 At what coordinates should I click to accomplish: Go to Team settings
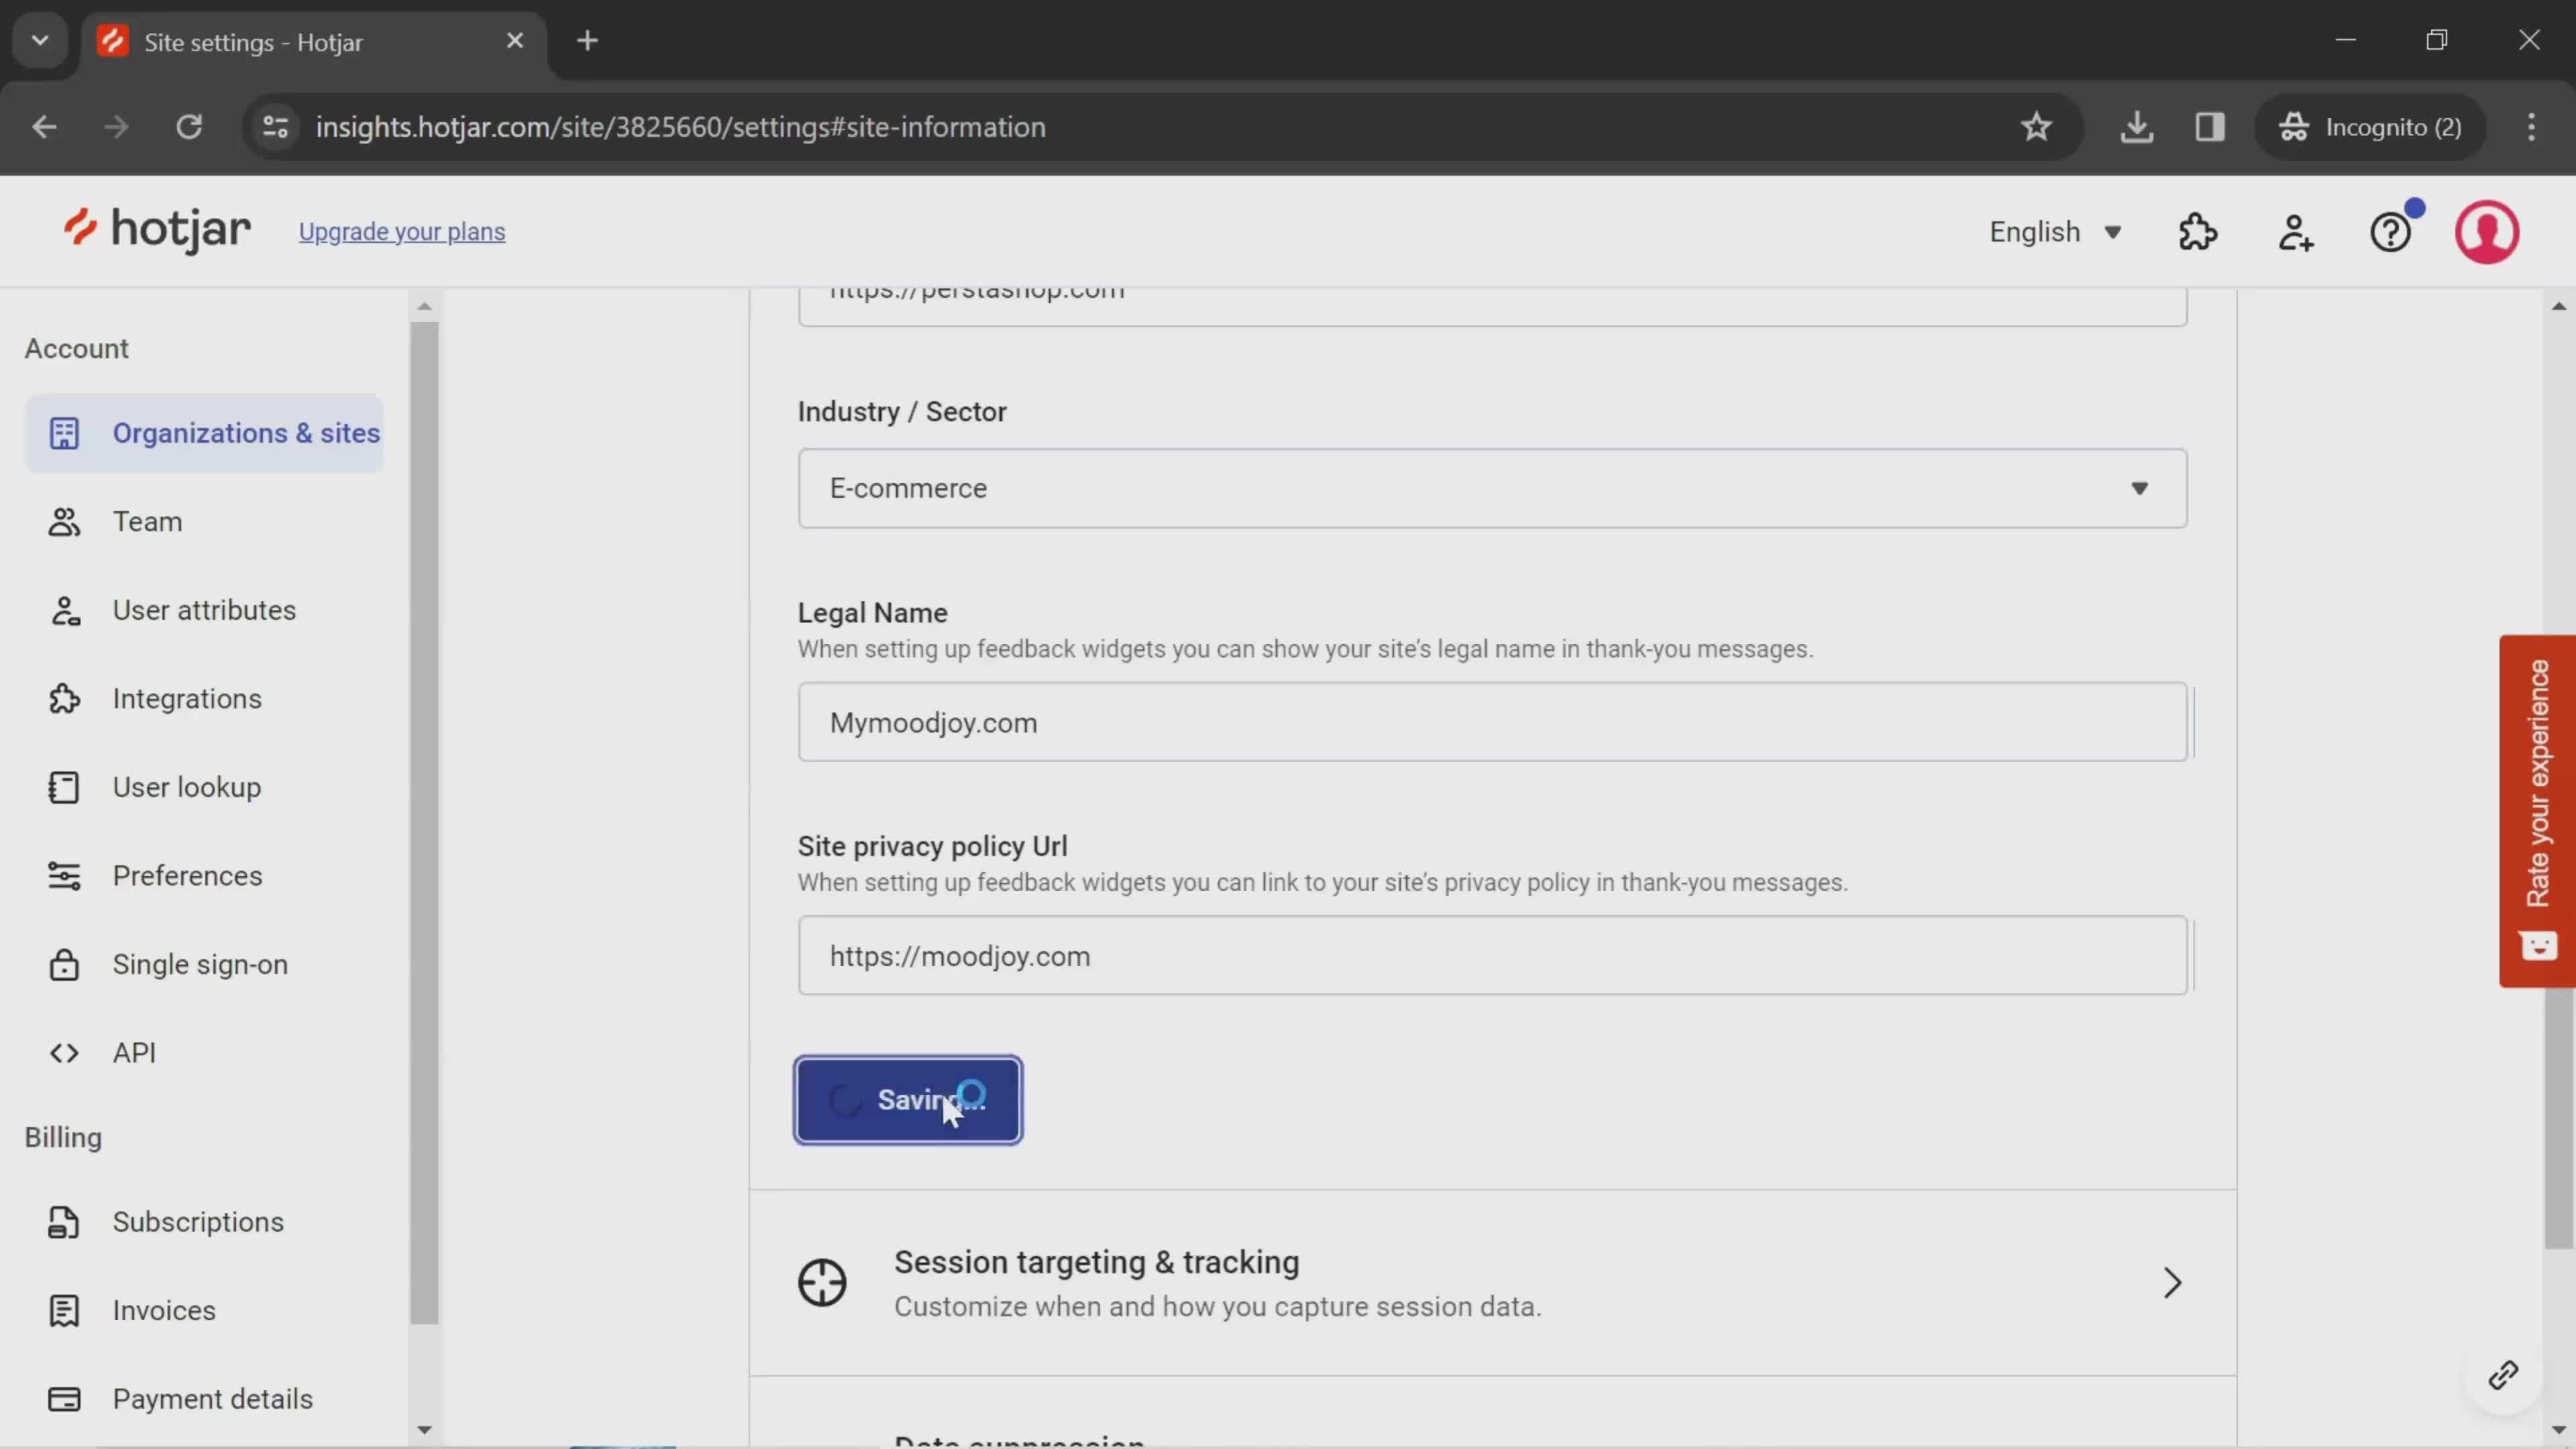point(147,522)
